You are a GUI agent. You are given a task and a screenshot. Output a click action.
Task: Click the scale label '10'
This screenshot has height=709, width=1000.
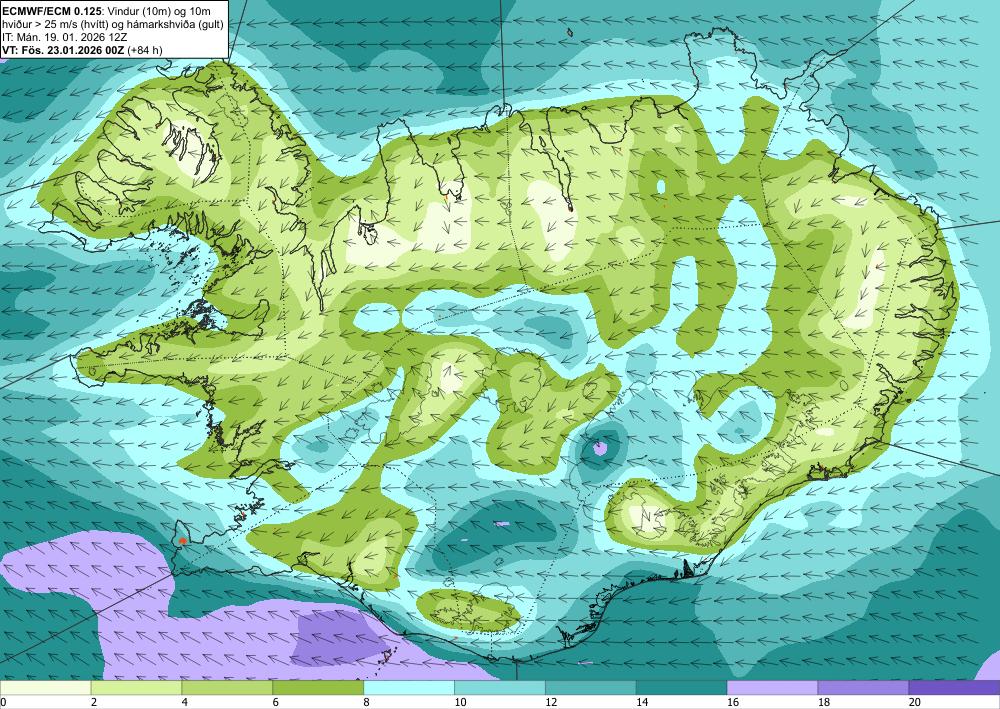[460, 703]
